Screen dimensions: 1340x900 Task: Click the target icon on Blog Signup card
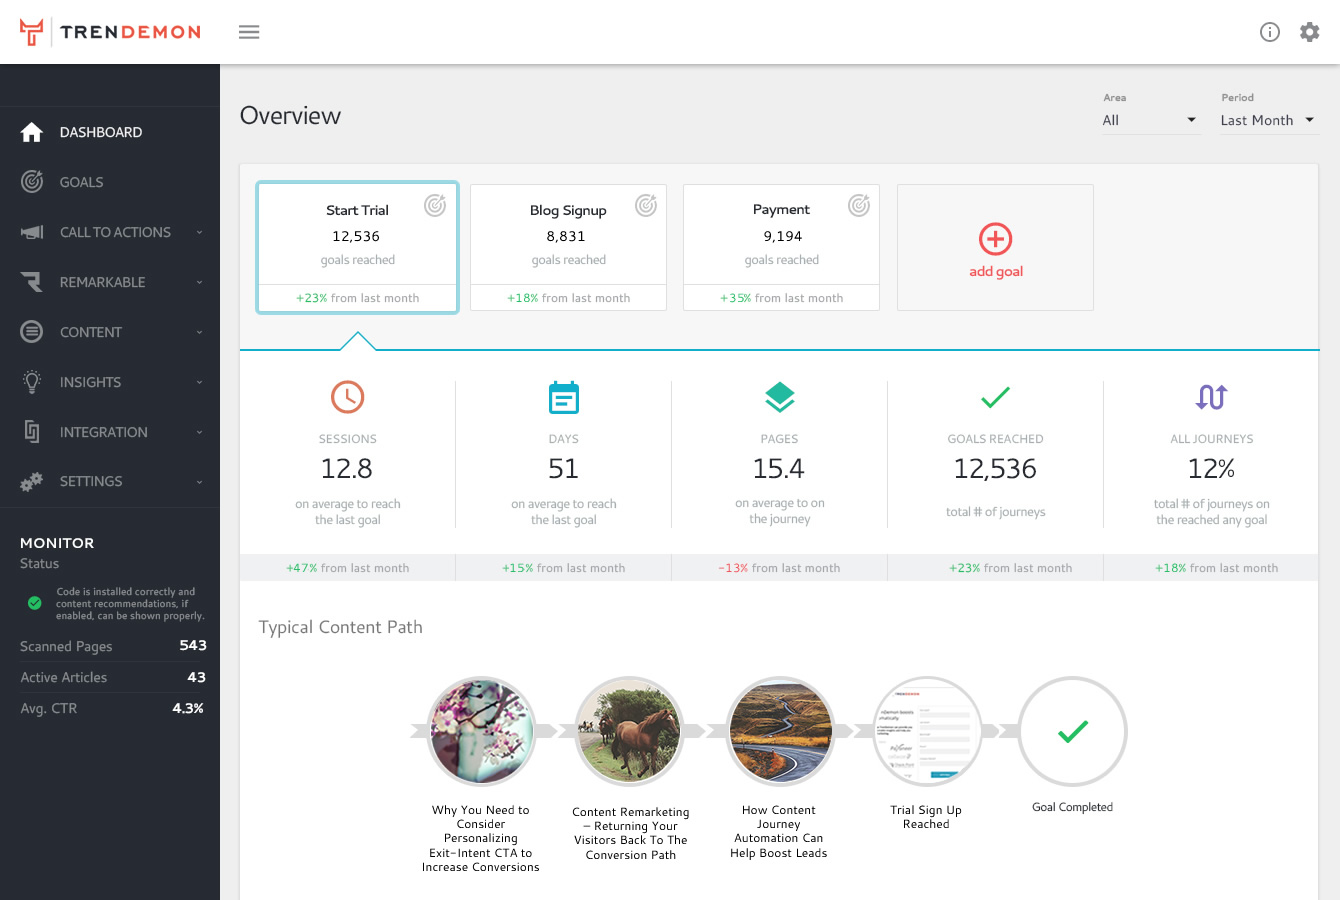click(646, 206)
